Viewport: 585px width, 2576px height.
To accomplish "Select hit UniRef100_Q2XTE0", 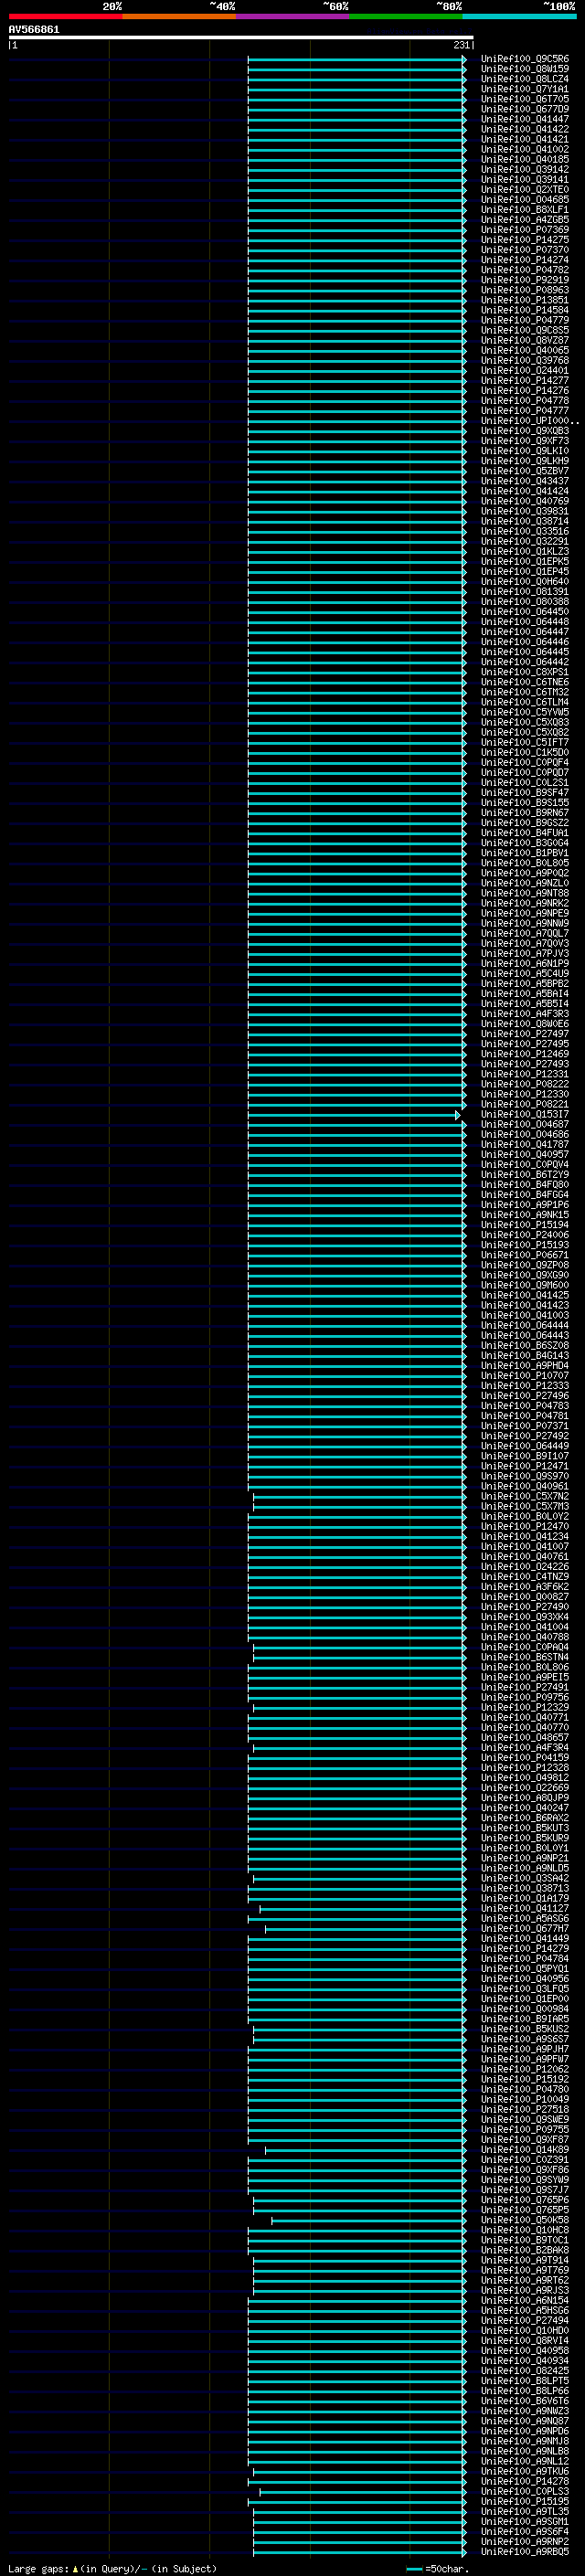I will [x=524, y=190].
